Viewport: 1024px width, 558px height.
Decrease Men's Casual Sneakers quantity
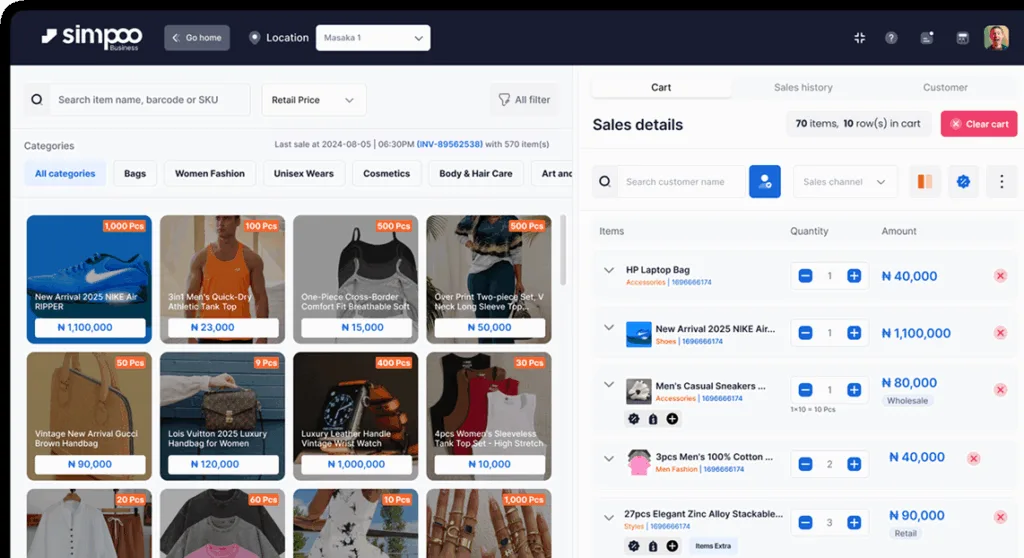click(x=805, y=389)
